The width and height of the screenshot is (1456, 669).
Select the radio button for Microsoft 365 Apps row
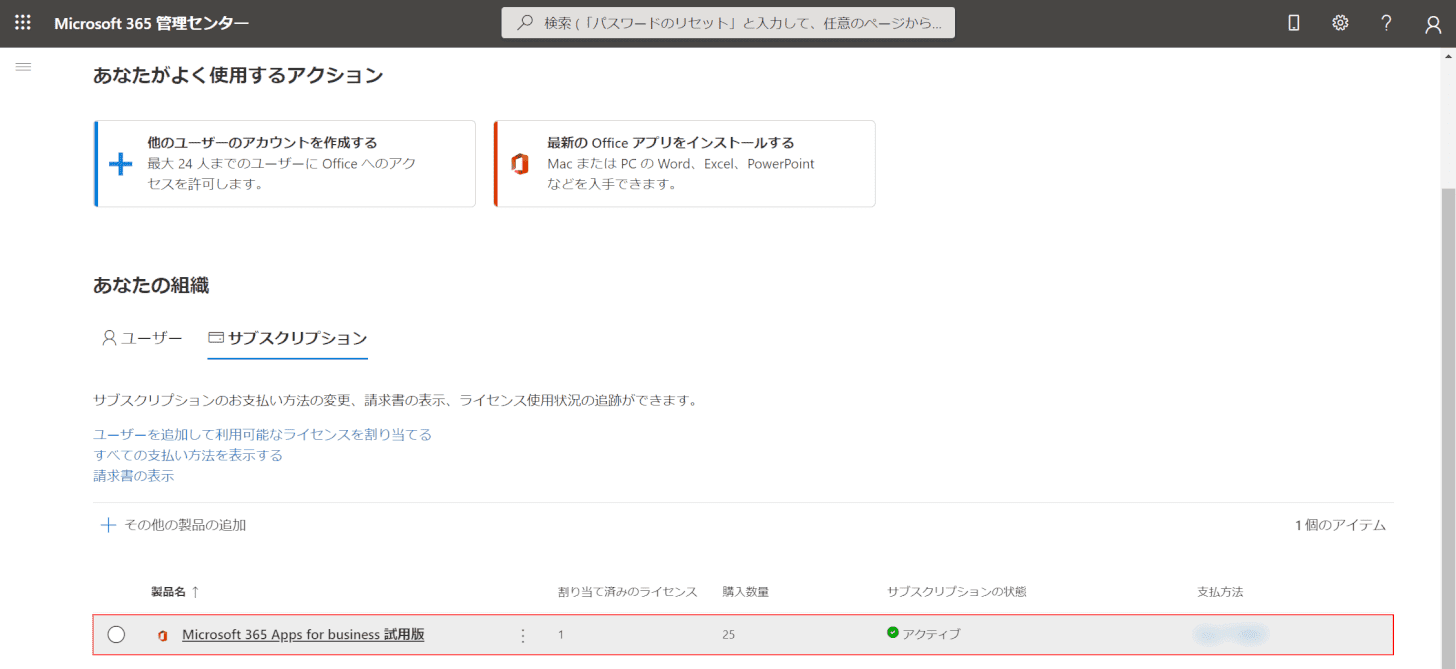[116, 634]
